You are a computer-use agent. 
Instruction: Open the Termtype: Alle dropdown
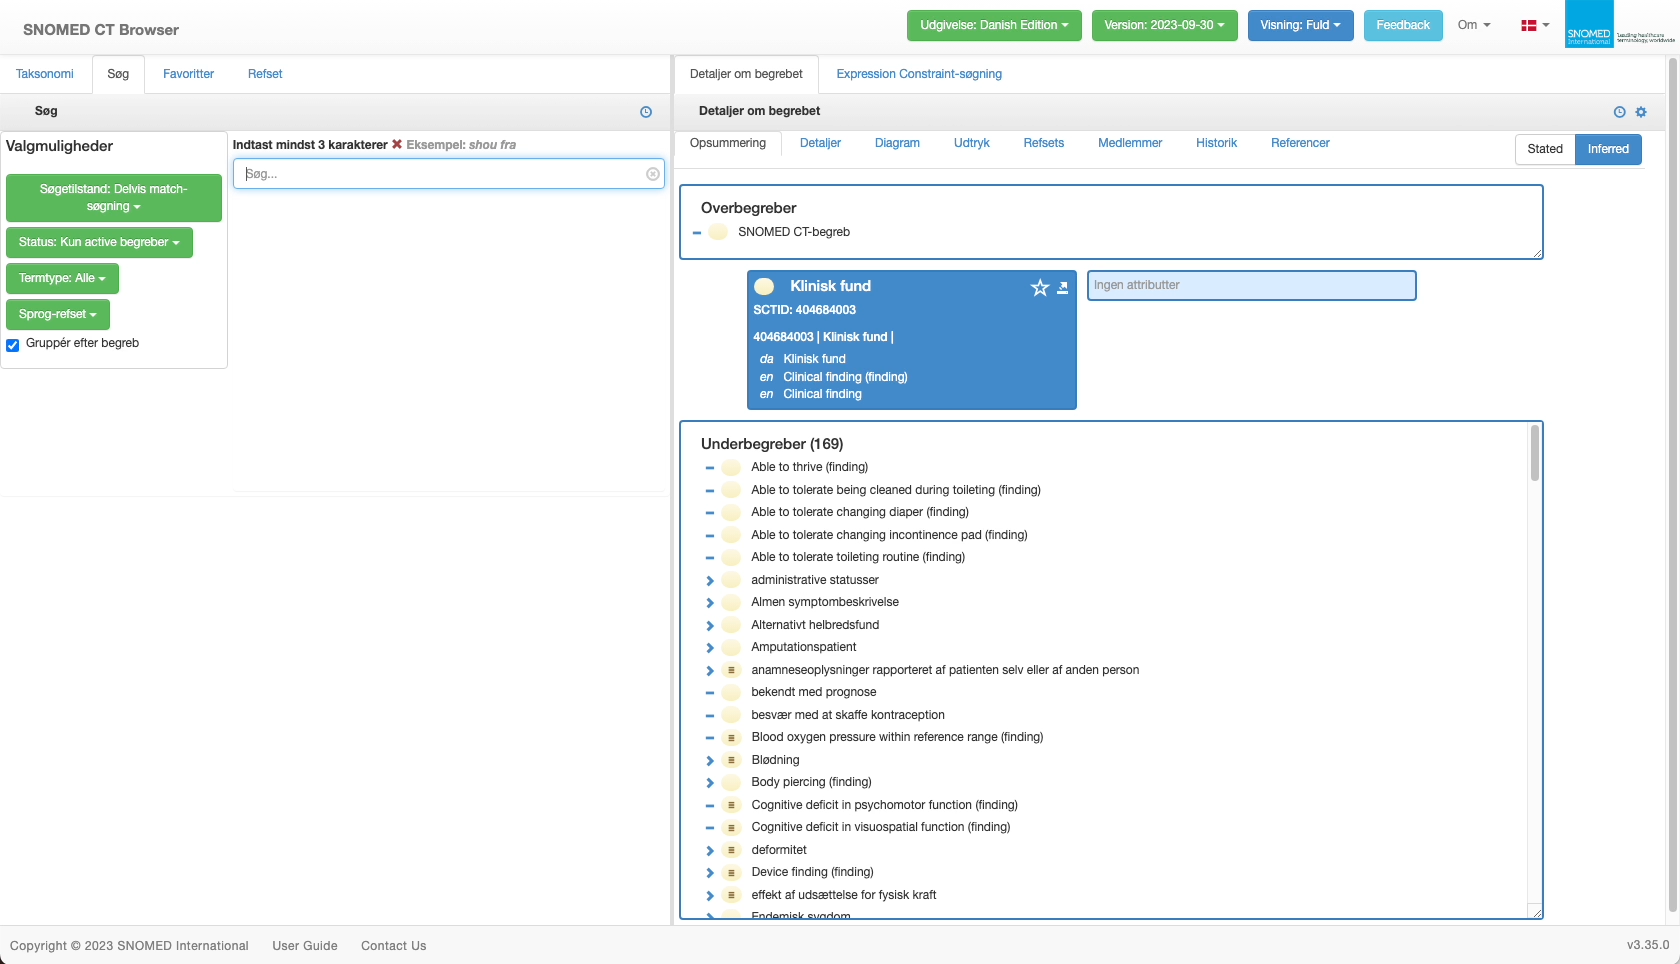coord(62,278)
